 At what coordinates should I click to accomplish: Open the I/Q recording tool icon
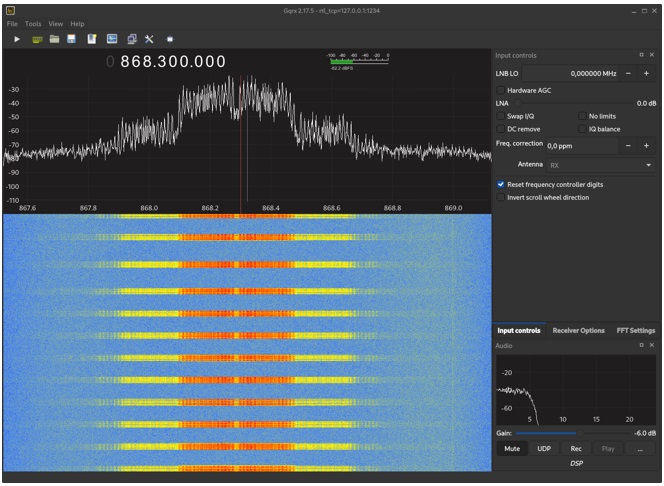point(92,39)
